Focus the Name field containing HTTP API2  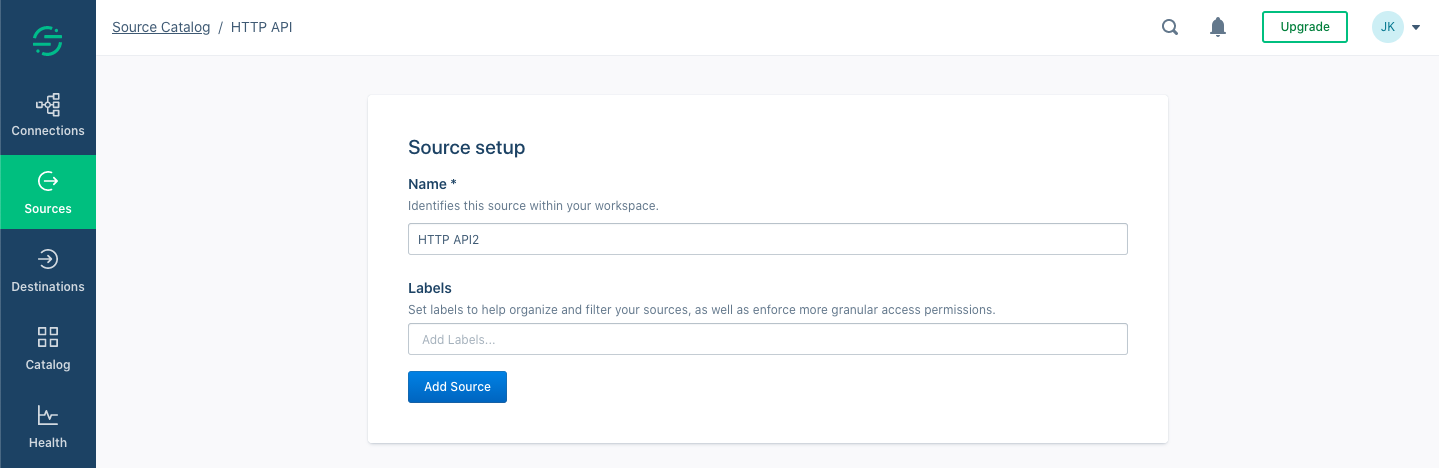[767, 239]
